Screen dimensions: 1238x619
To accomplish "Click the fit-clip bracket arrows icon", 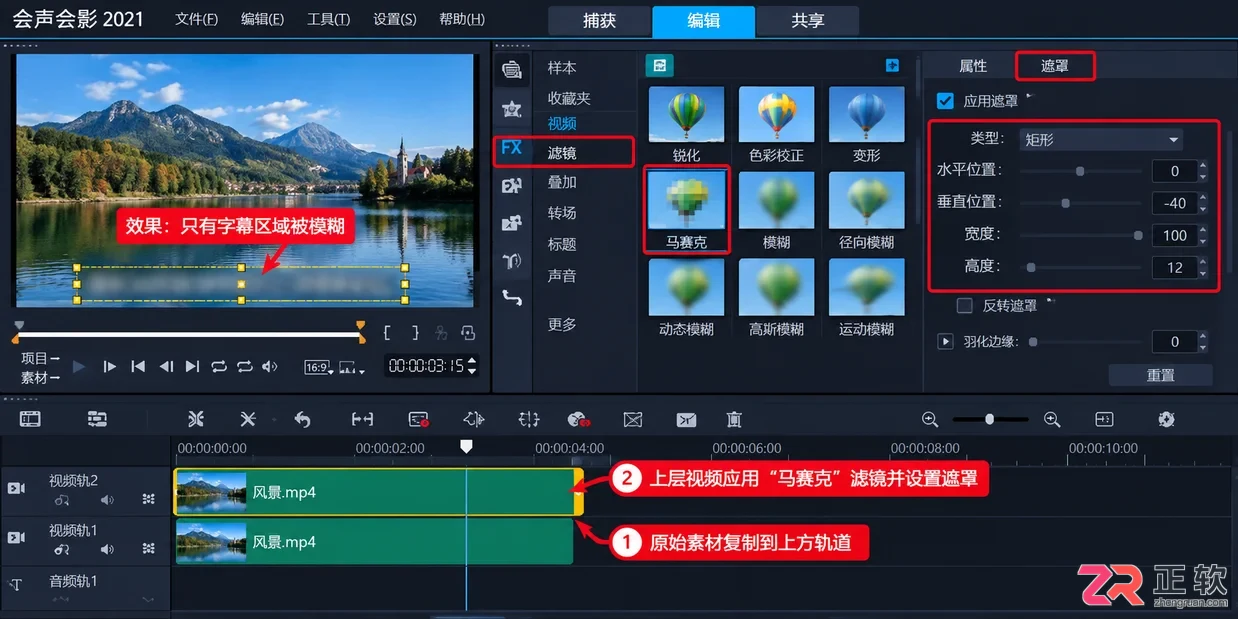I will pyautogui.click(x=362, y=420).
